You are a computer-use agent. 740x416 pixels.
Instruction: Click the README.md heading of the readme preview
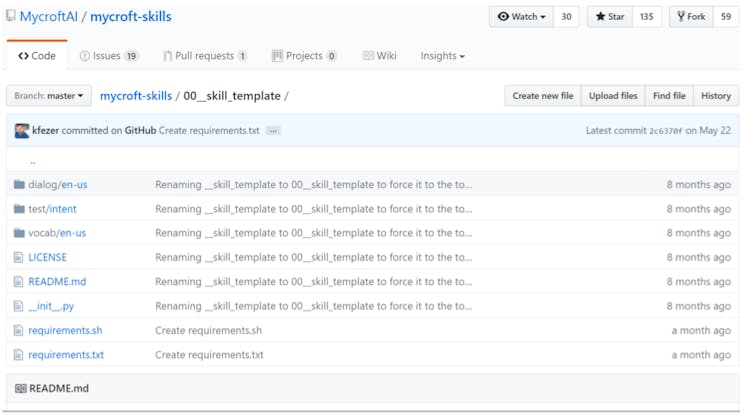(59, 389)
